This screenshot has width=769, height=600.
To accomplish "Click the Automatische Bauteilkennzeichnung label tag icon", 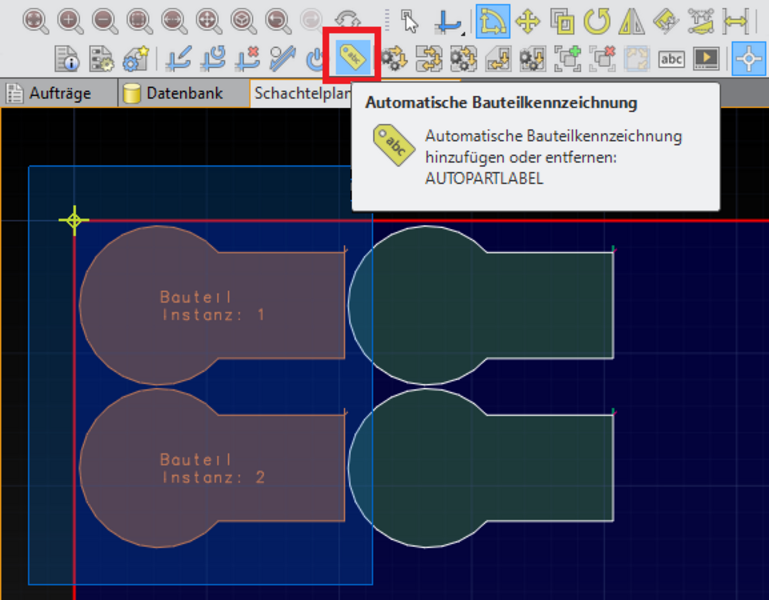I will [352, 59].
